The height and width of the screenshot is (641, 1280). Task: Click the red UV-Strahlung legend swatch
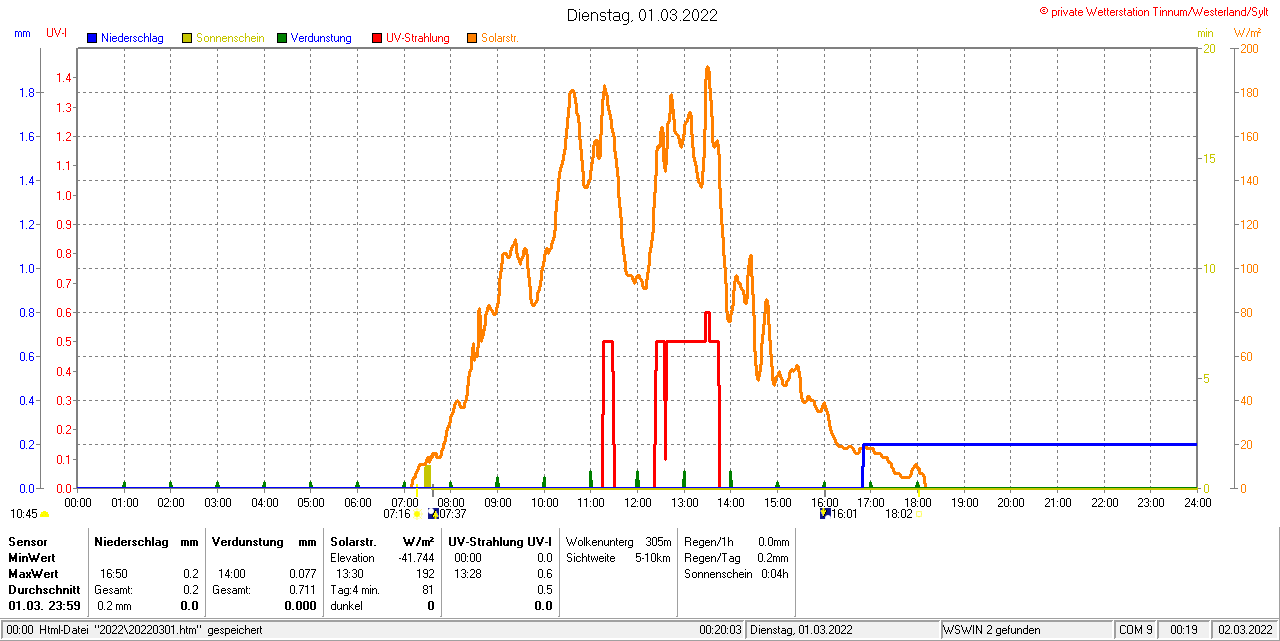377,38
